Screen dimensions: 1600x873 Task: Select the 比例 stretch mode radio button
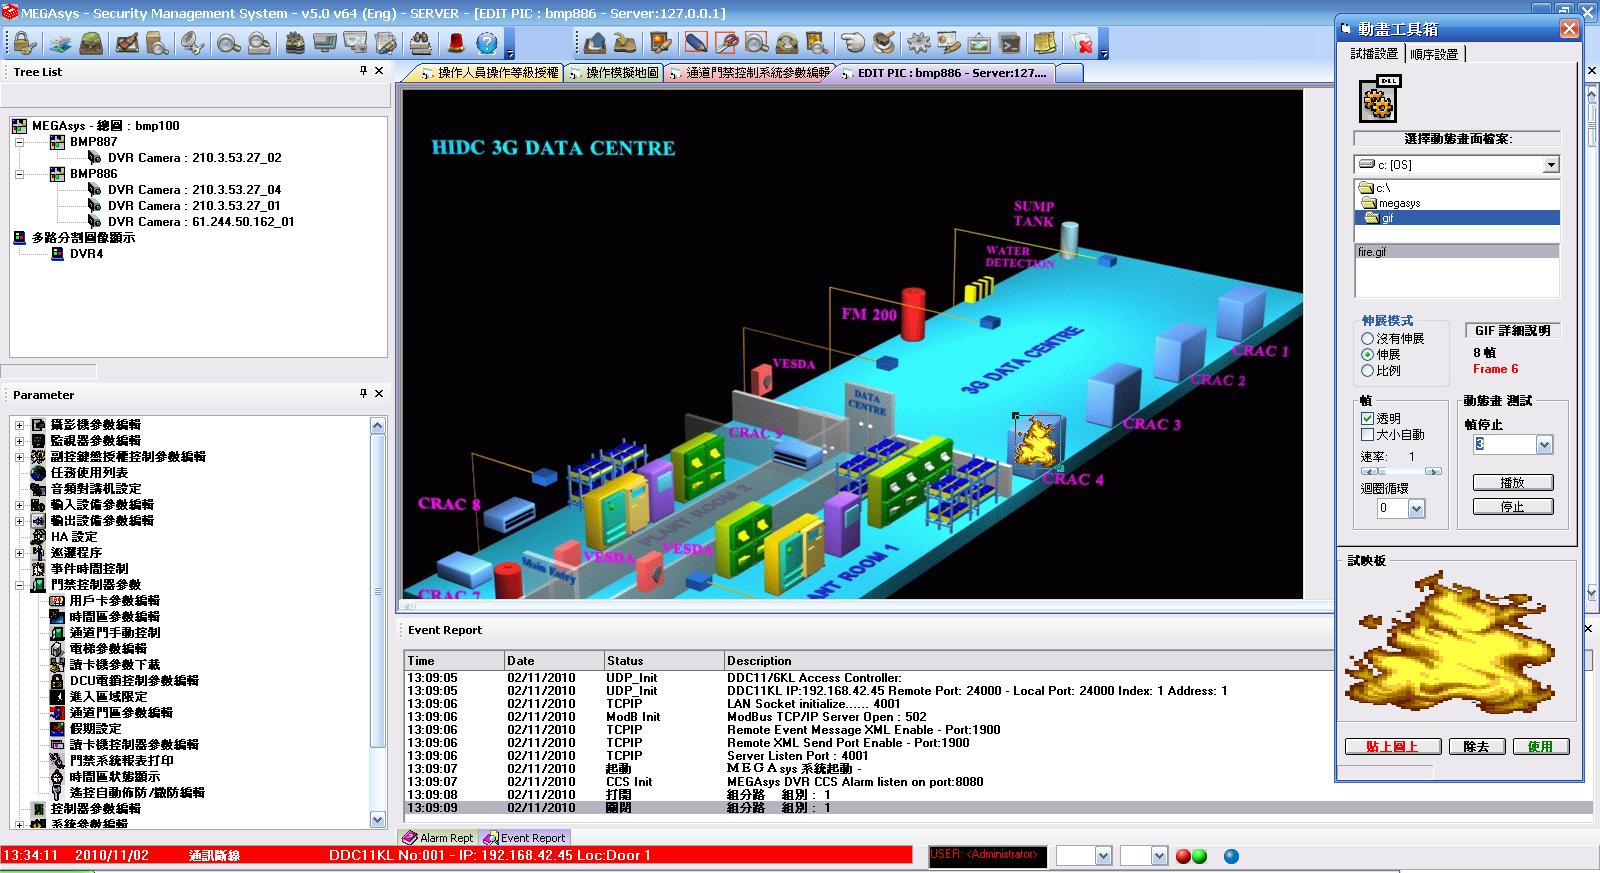point(1367,371)
